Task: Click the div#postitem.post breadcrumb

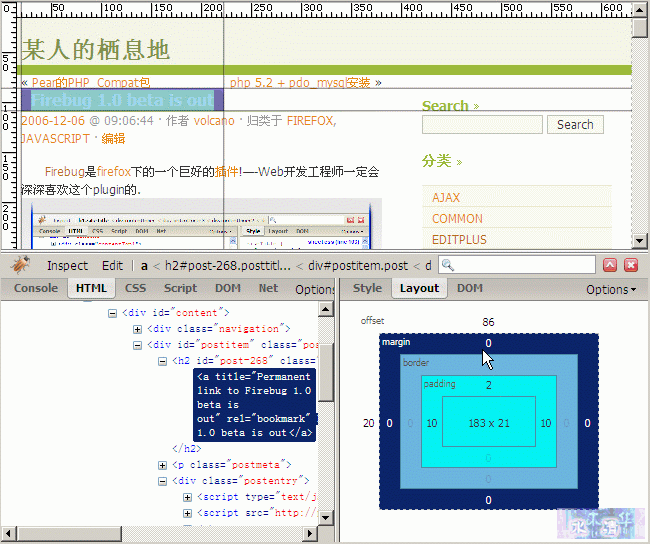Action: [358, 266]
